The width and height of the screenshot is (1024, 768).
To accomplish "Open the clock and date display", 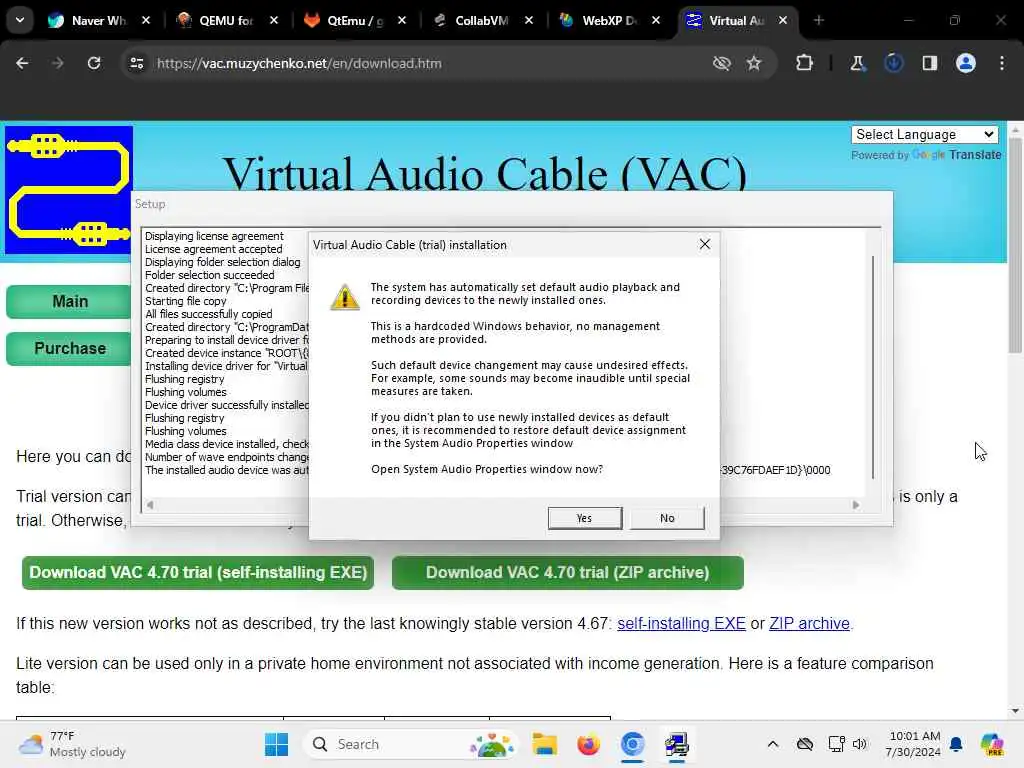I will 913,744.
